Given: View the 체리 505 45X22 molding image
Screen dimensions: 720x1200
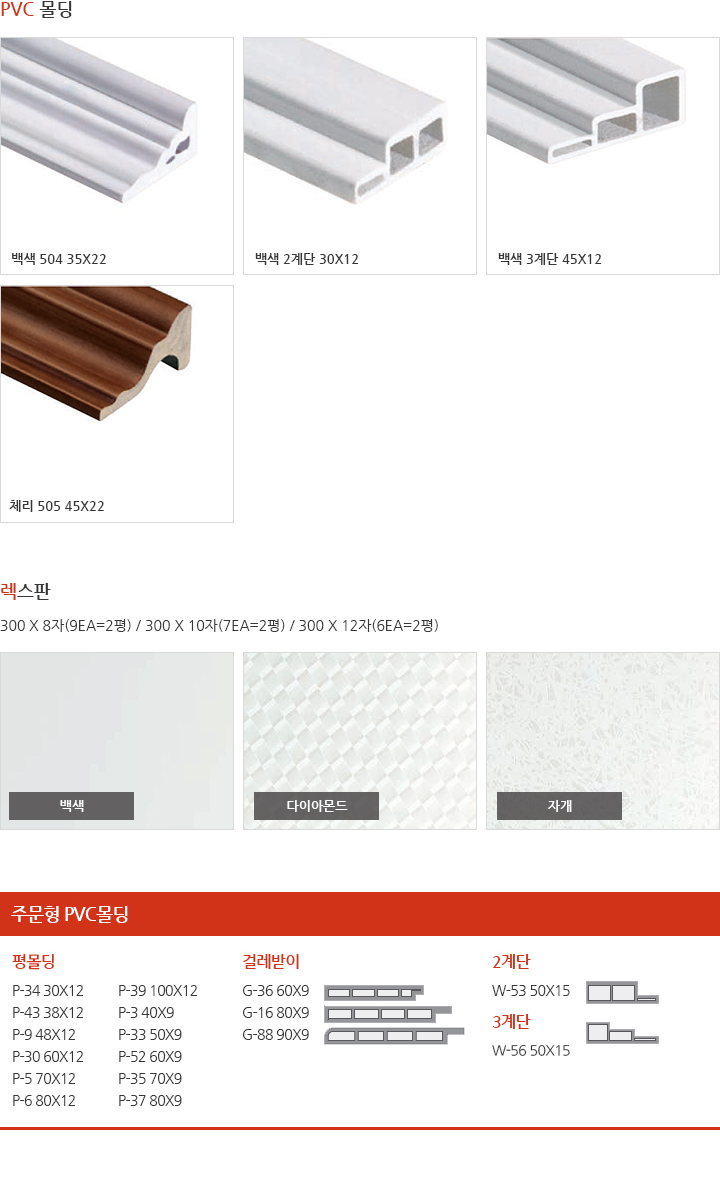Looking at the screenshot, I should click(117, 404).
